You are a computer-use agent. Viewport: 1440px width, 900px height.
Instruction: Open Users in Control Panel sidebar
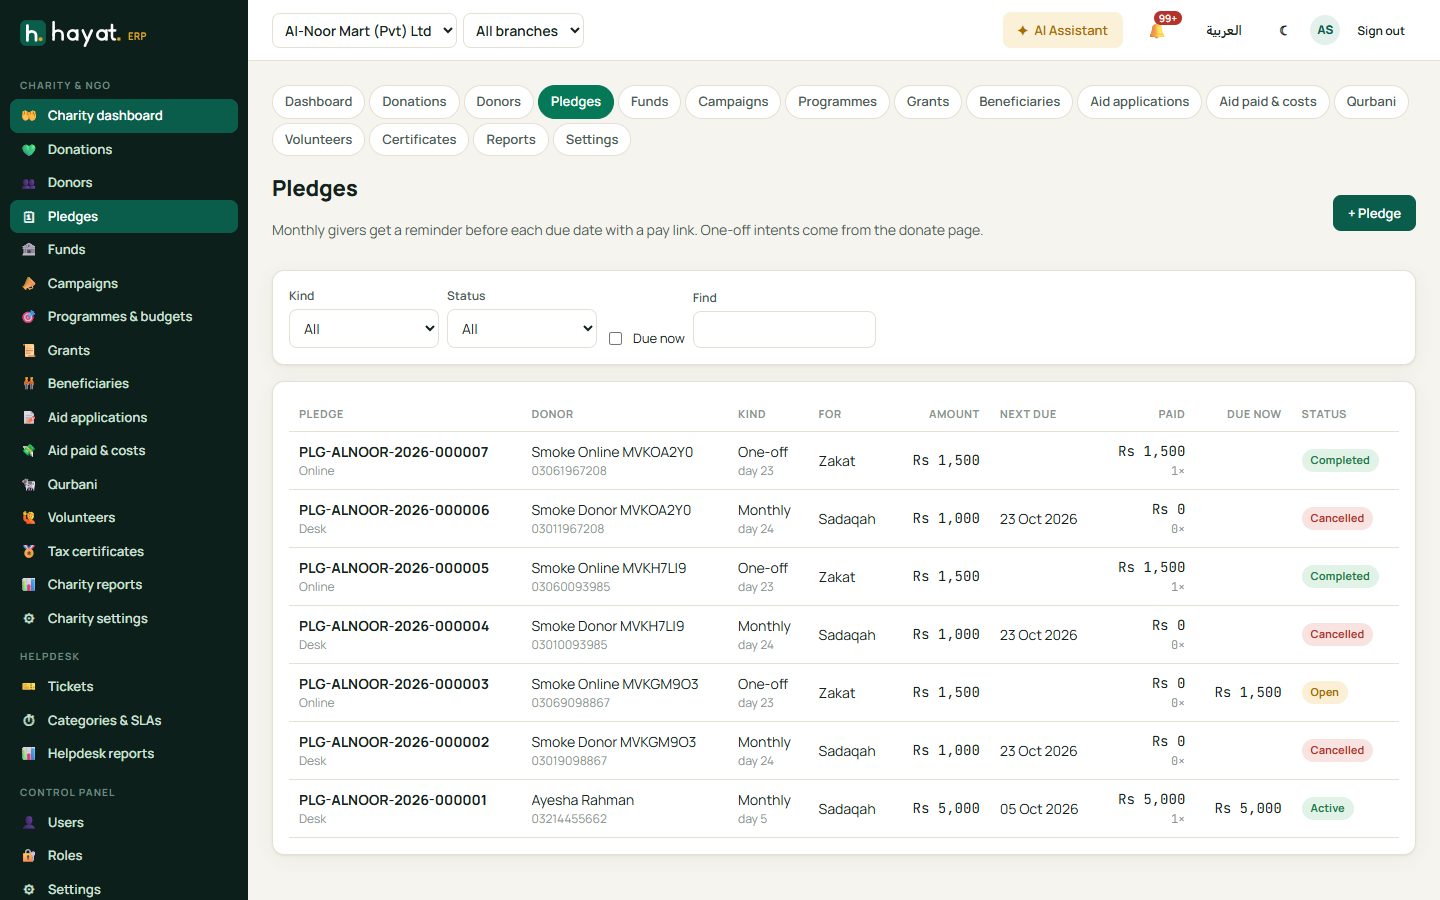click(124, 823)
